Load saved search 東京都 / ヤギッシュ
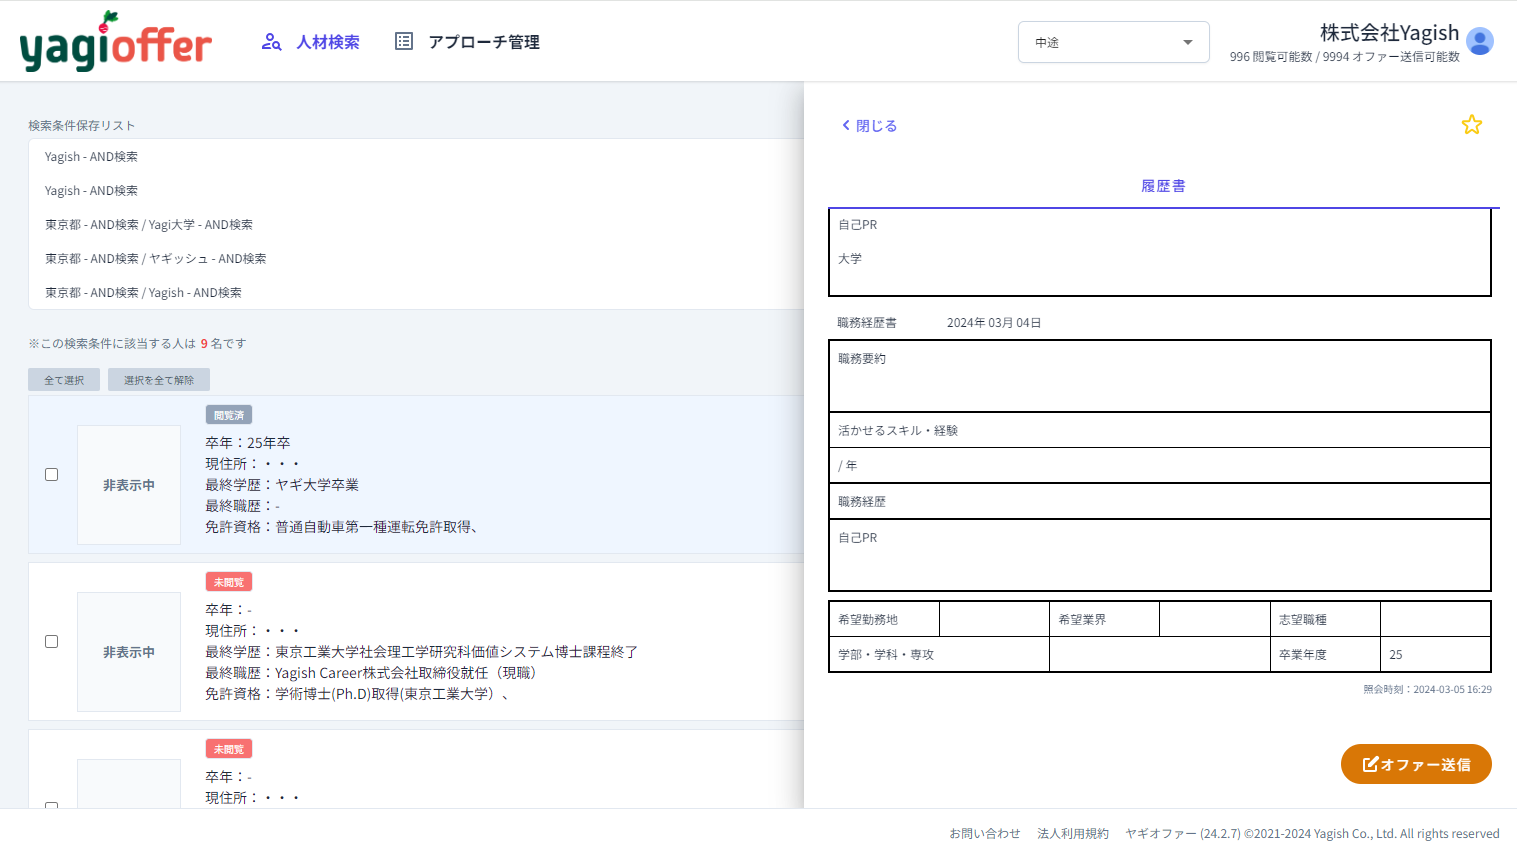Image resolution: width=1517 pixels, height=855 pixels. [156, 259]
